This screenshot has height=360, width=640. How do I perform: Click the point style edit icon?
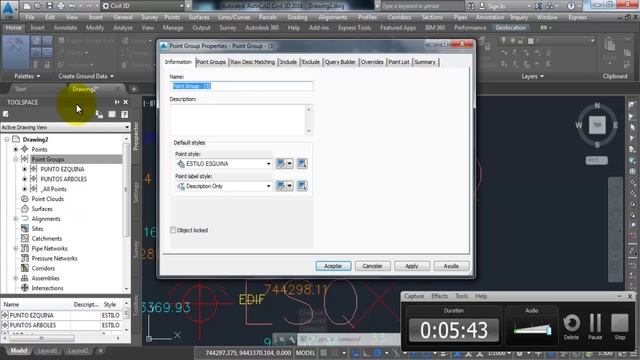[281, 164]
